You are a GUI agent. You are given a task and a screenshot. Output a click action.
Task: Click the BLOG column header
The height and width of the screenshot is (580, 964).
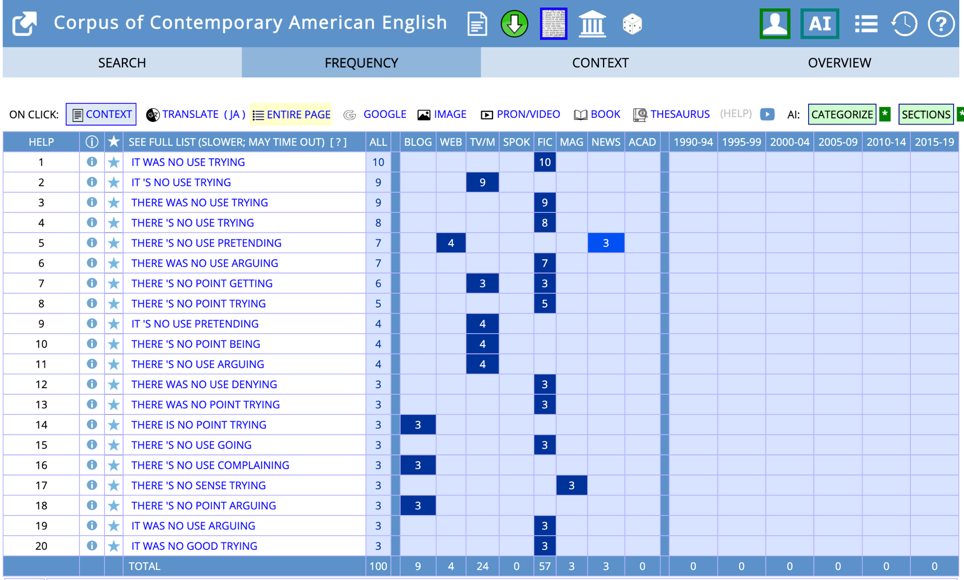click(417, 142)
